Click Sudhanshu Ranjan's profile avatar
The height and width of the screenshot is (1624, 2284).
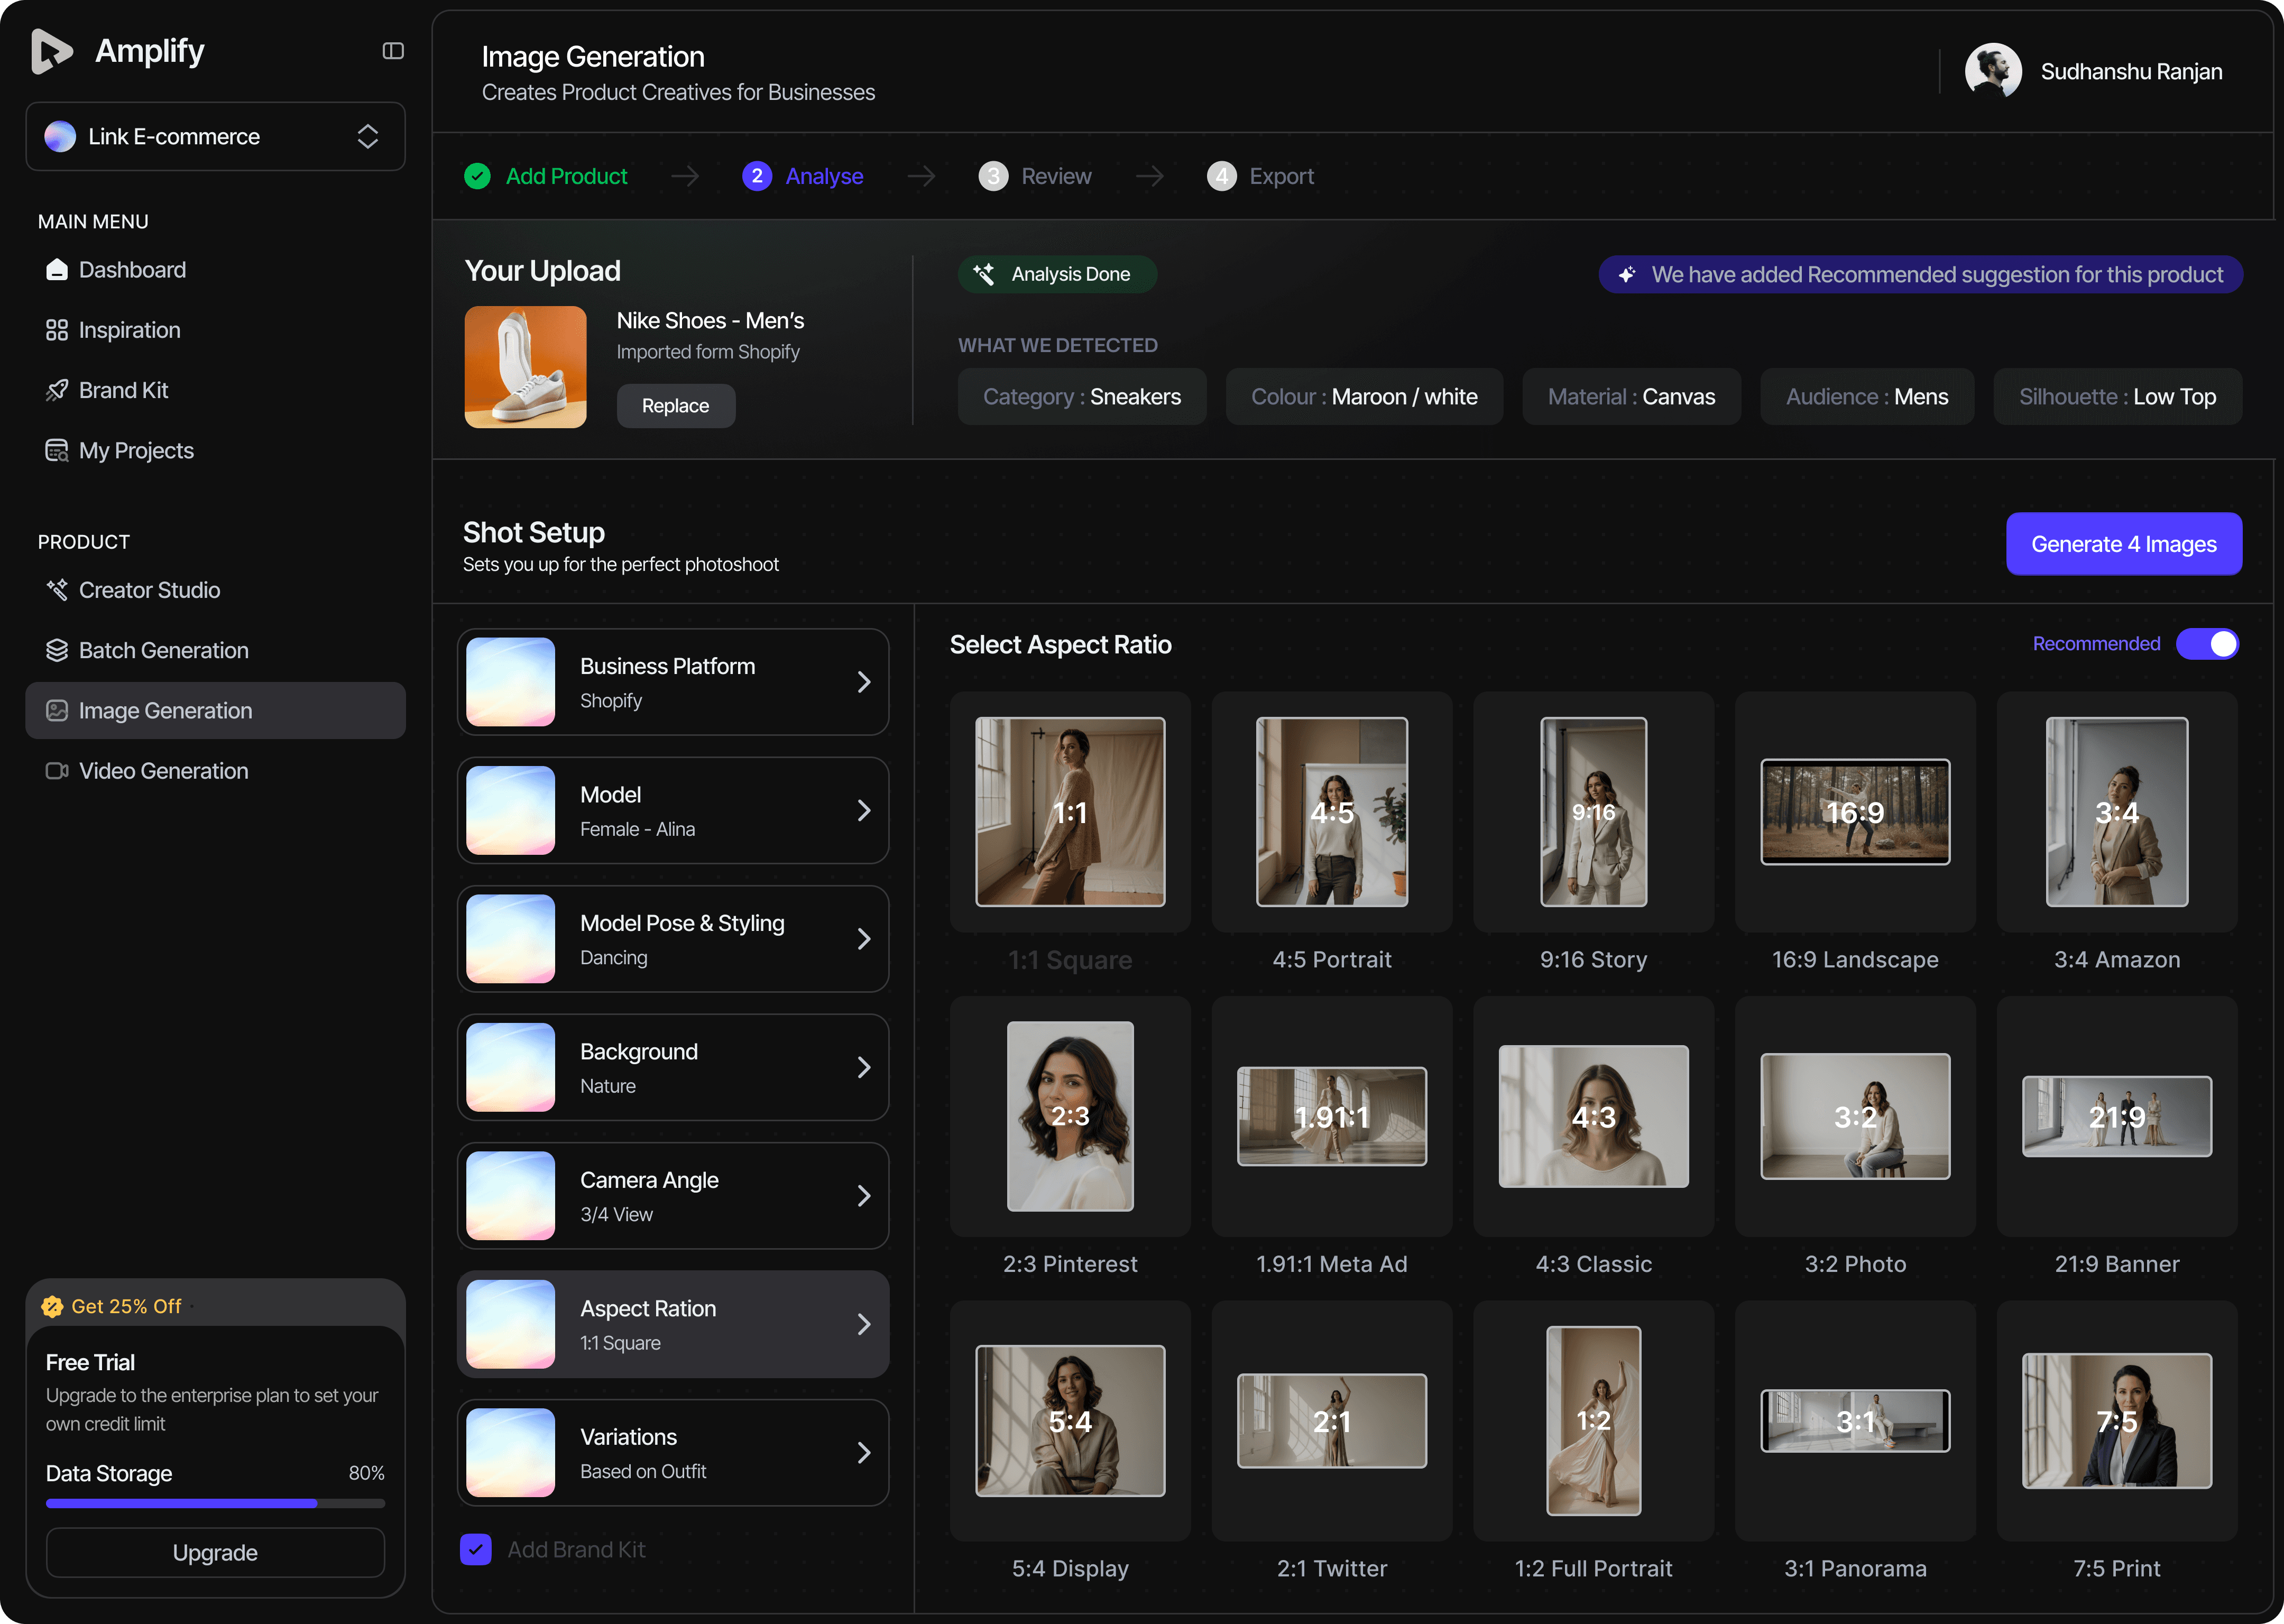point(1993,71)
